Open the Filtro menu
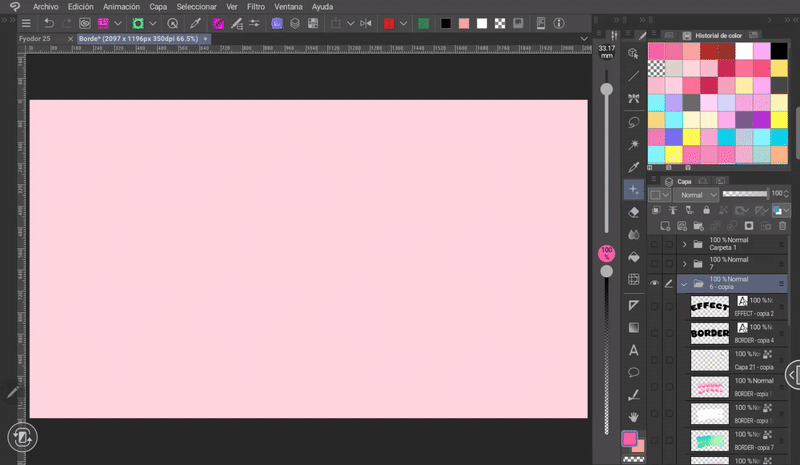This screenshot has height=465, width=800. pyautogui.click(x=256, y=6)
